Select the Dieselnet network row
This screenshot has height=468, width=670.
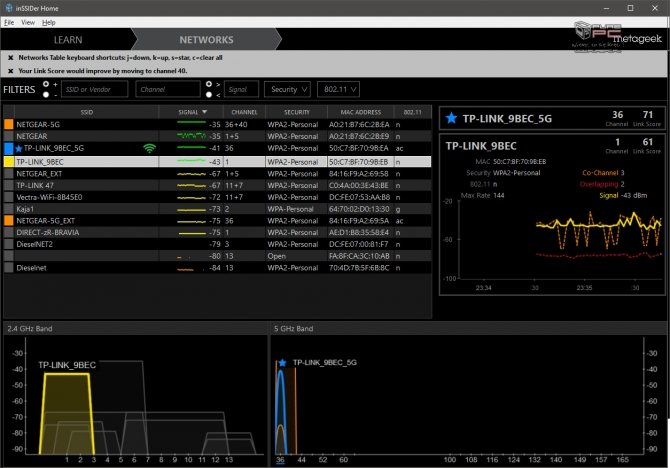pos(217,268)
